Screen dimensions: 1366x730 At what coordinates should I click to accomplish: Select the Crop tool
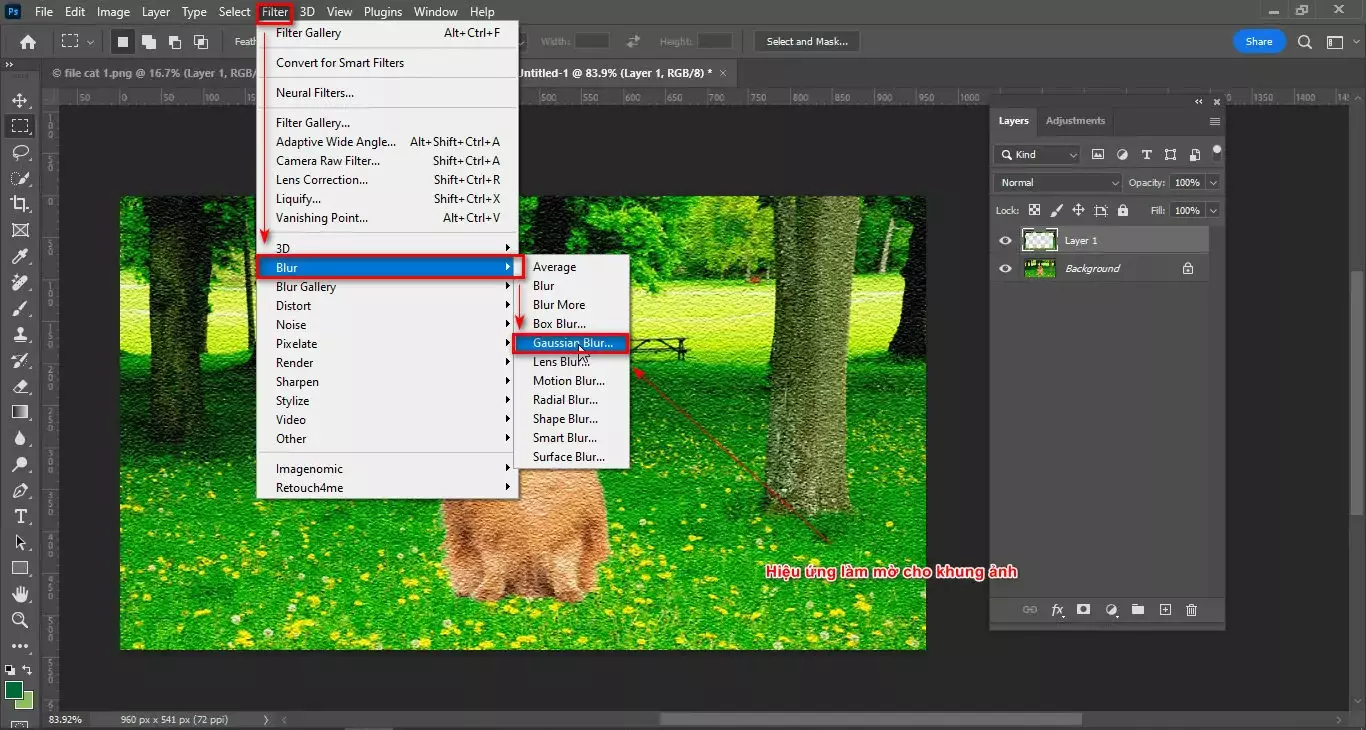[x=20, y=204]
